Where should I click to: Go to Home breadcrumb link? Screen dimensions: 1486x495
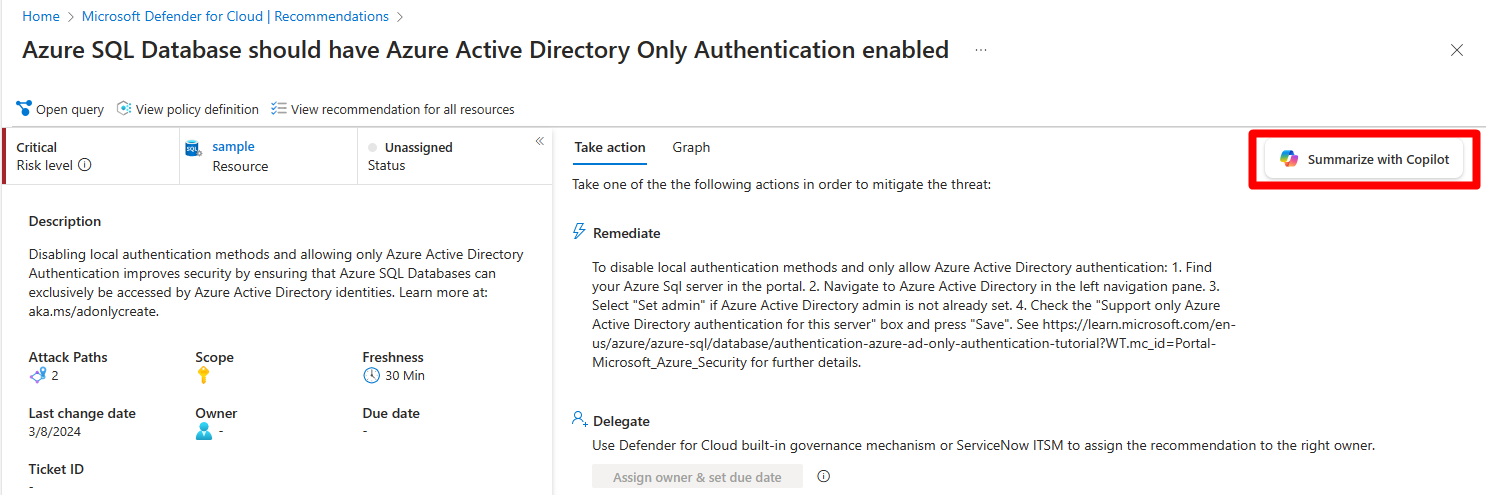pos(41,17)
